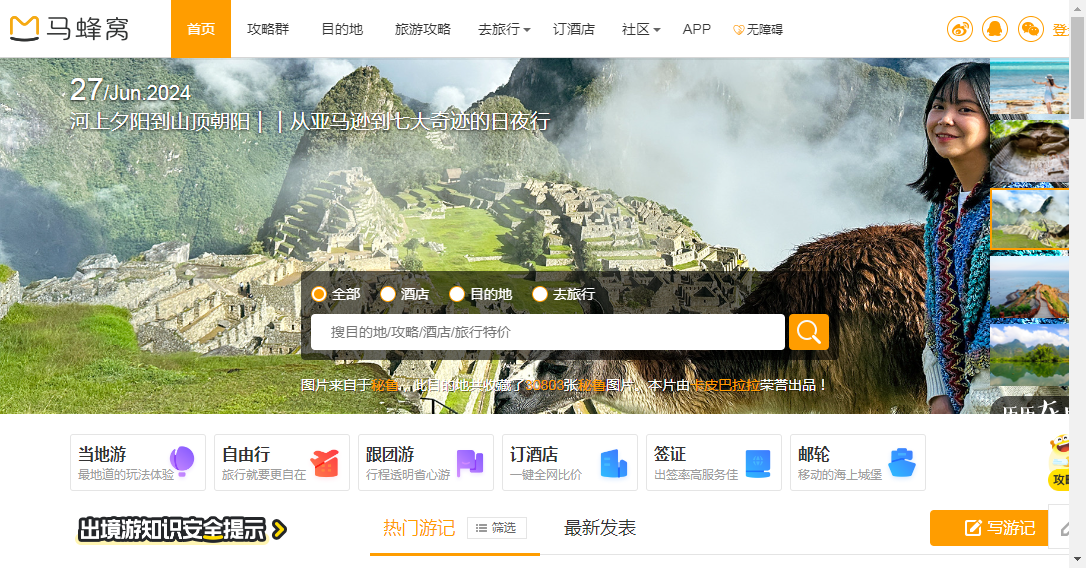Open 当地游 local tours balloon tile

(138, 462)
